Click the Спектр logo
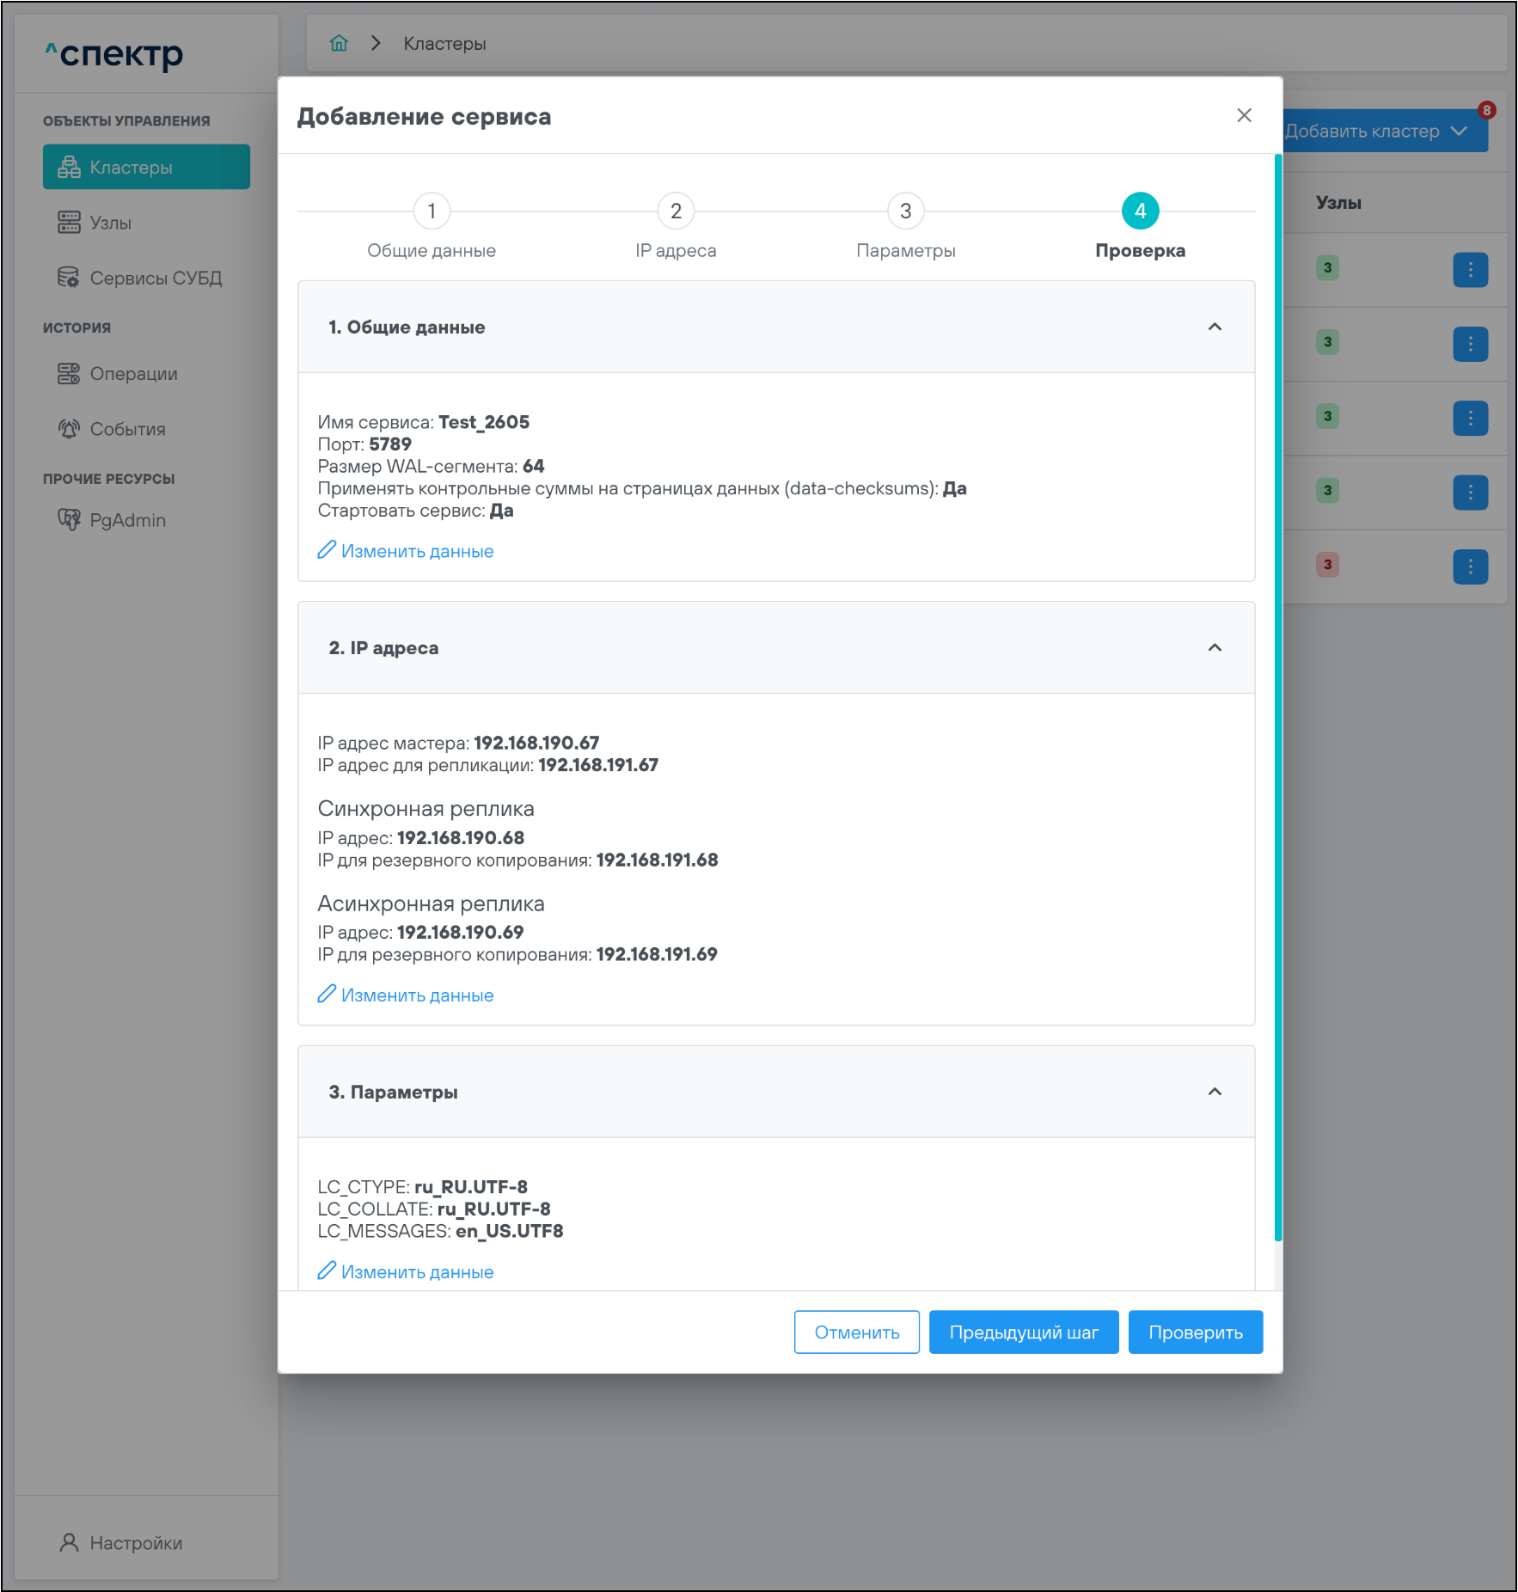 click(x=114, y=54)
